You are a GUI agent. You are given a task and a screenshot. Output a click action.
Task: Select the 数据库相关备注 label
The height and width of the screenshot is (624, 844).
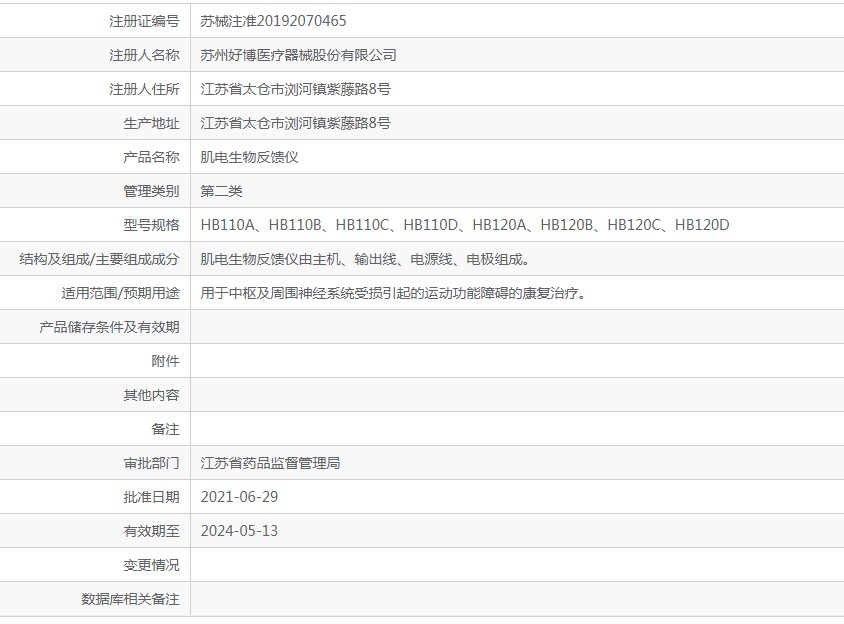(x=130, y=599)
